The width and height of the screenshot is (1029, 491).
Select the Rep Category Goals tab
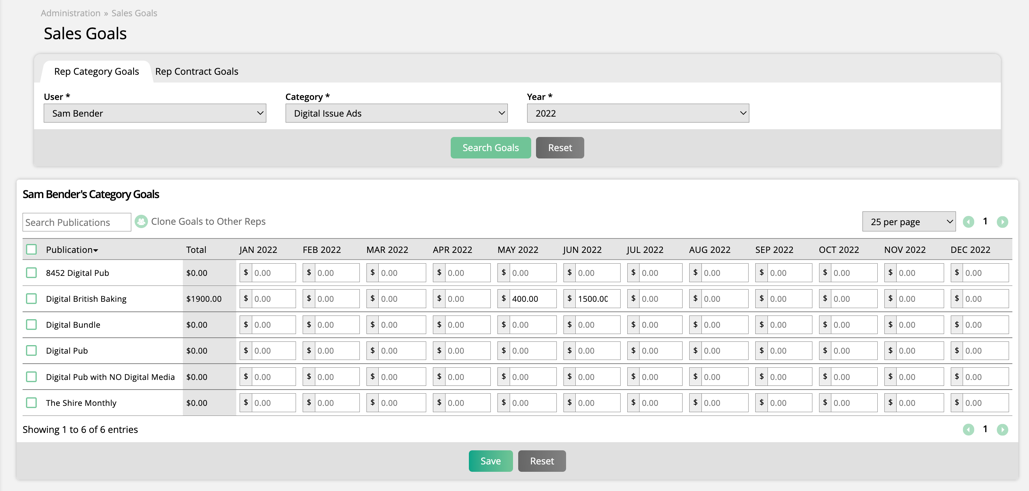(x=96, y=72)
